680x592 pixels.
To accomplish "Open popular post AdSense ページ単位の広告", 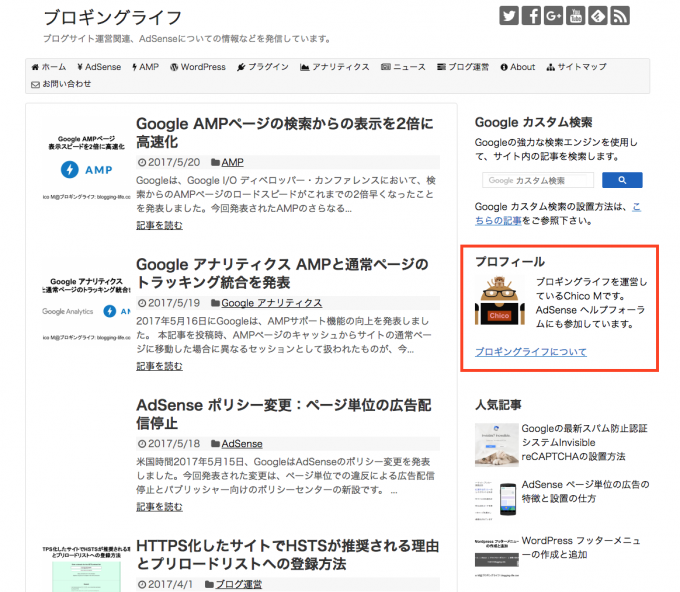I will coord(585,491).
